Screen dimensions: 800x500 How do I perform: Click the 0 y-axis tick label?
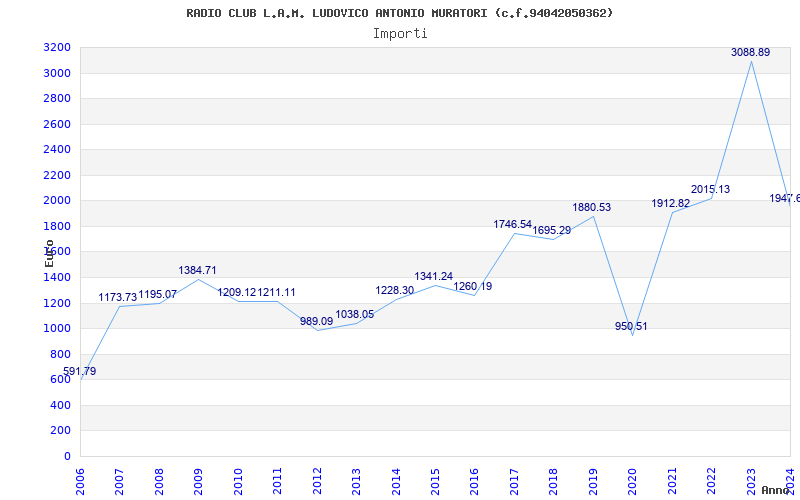pos(68,456)
